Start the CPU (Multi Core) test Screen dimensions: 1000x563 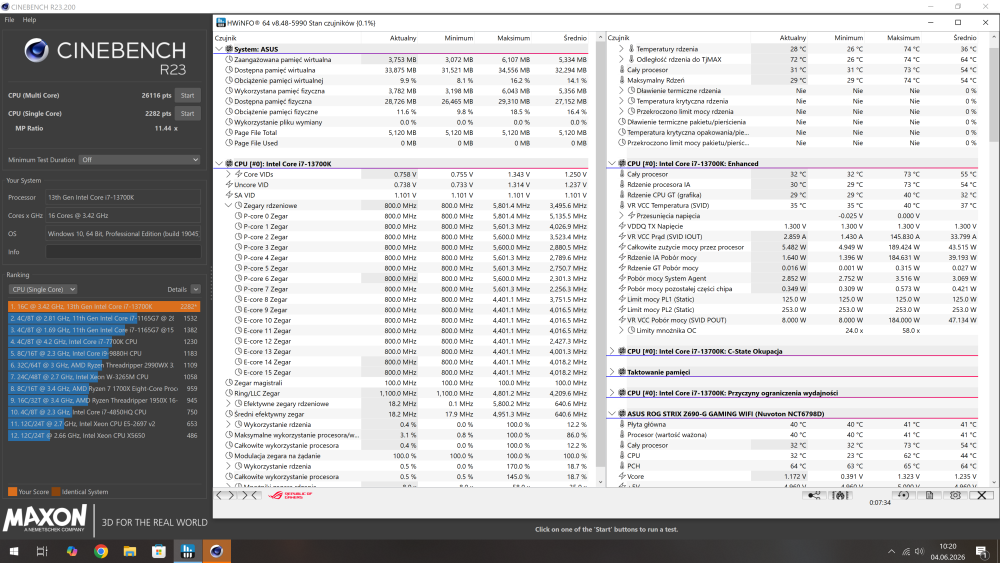pos(188,96)
